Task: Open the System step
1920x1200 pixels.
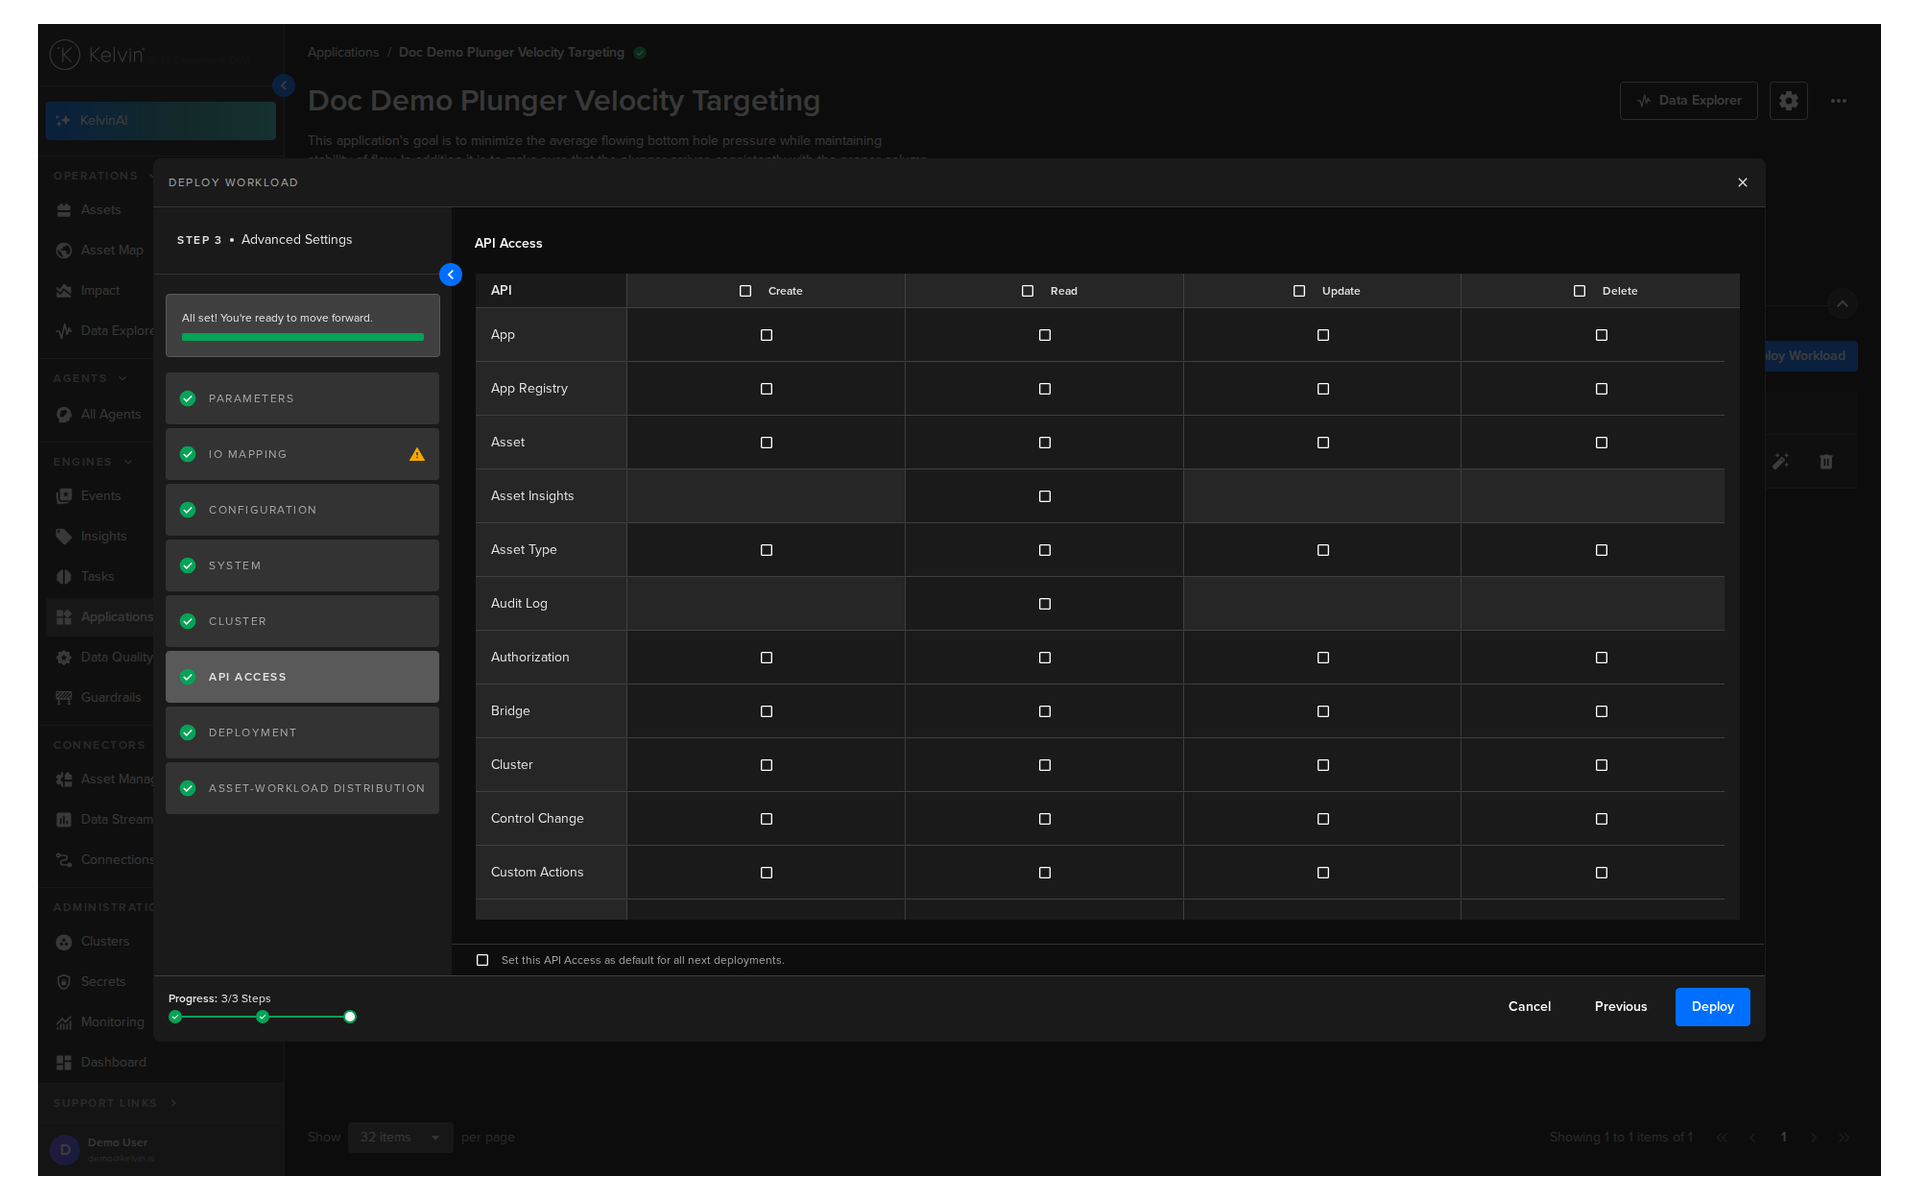Action: 302,566
